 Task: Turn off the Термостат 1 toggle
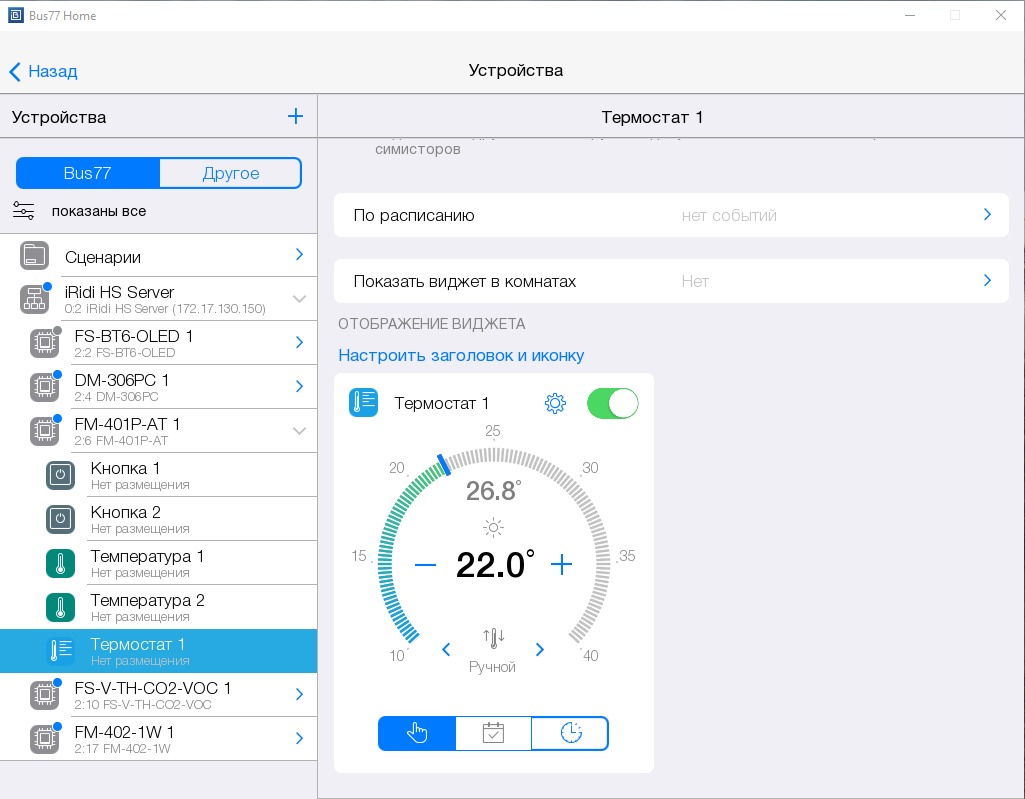[x=612, y=404]
